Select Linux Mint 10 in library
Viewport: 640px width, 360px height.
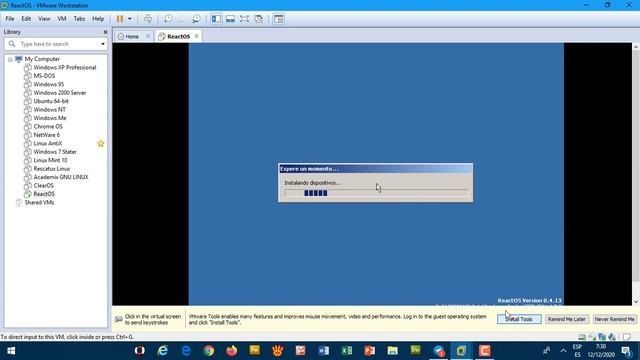(x=50, y=160)
